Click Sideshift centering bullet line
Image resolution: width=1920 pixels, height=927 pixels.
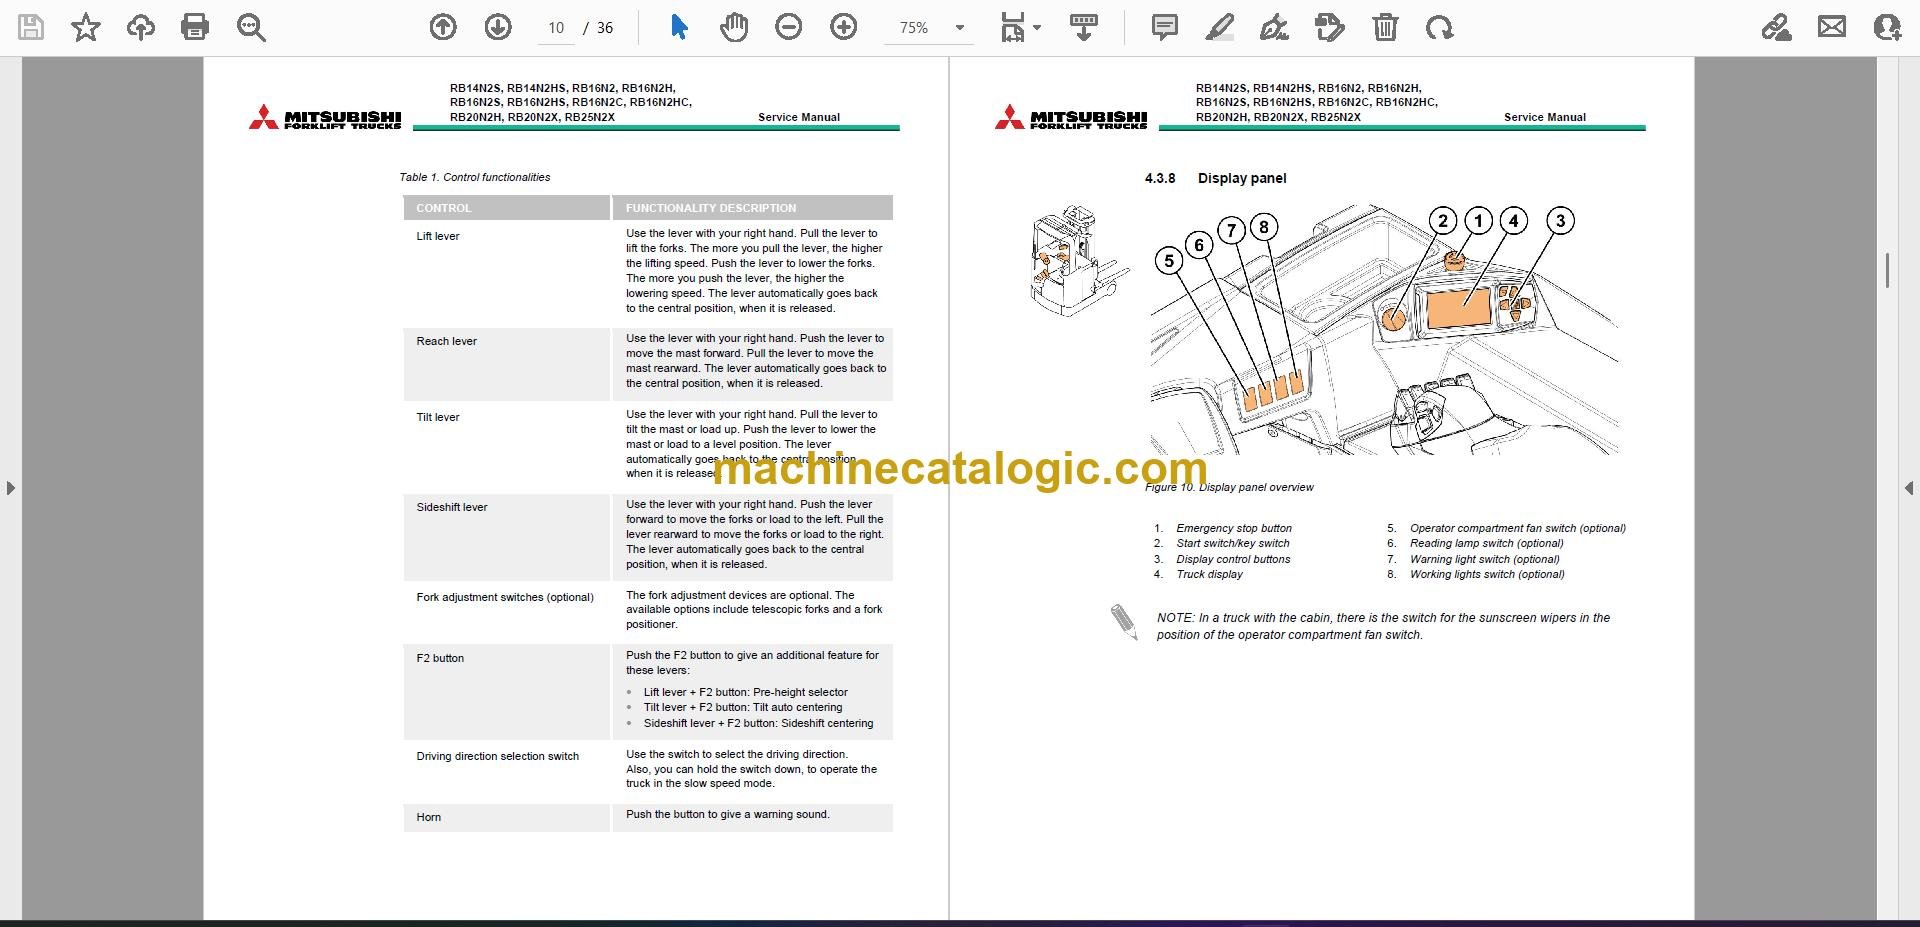[x=758, y=723]
